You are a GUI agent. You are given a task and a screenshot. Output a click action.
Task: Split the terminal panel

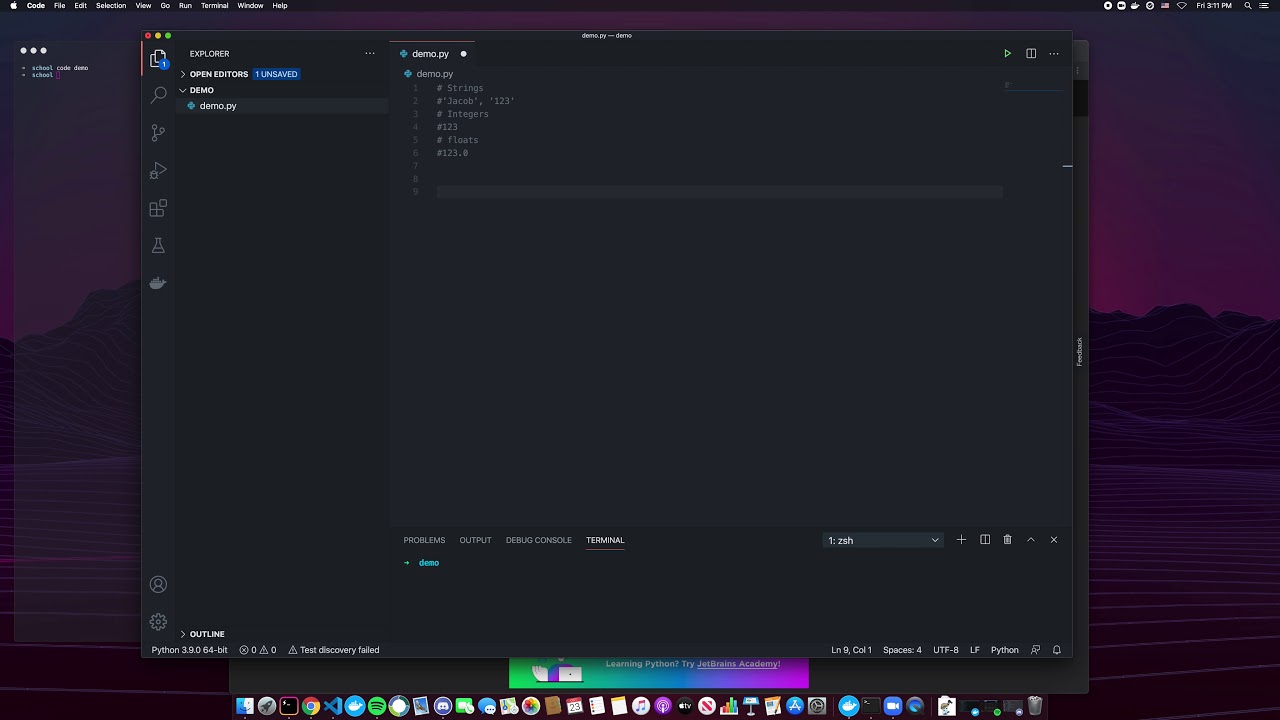[x=985, y=540]
